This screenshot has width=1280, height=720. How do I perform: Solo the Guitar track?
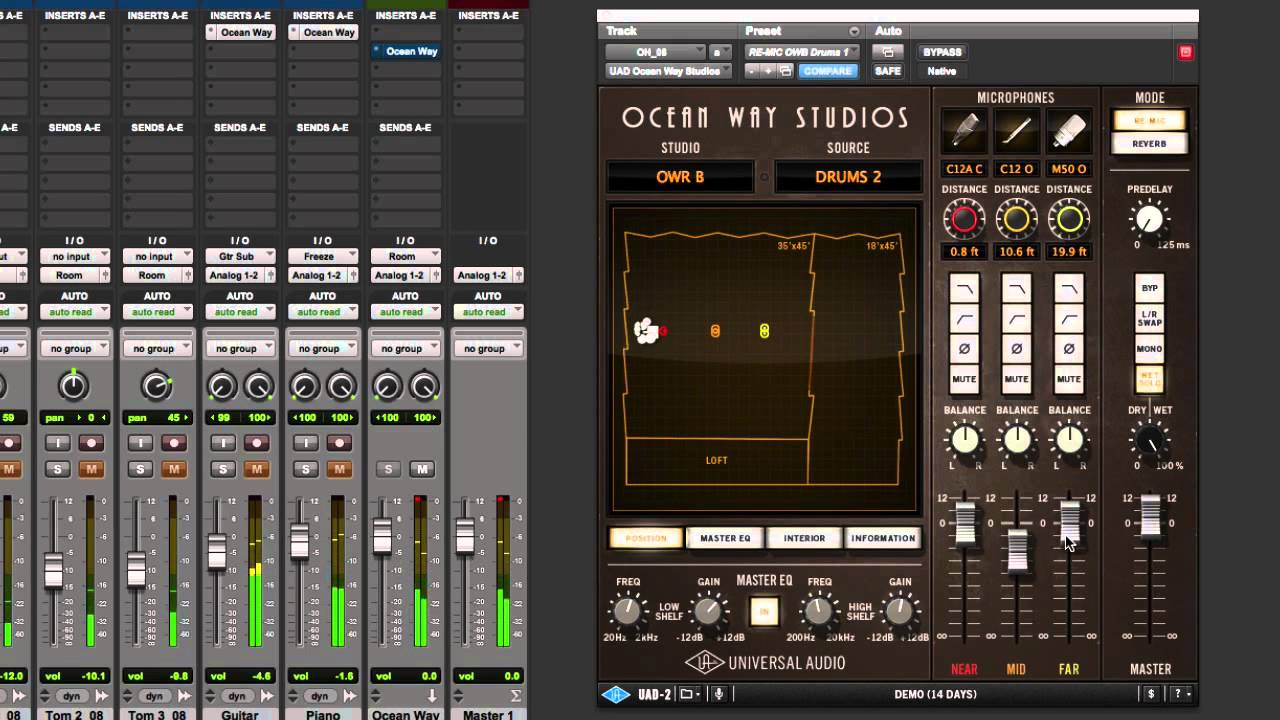coord(223,469)
